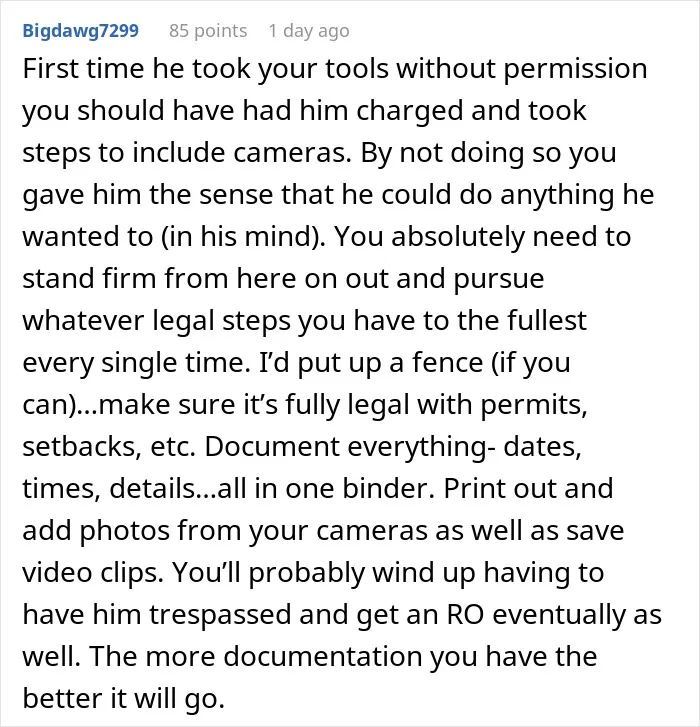Screen dimensions: 700x727
Task: Click the word 'charged' in the comment
Action: click(409, 112)
